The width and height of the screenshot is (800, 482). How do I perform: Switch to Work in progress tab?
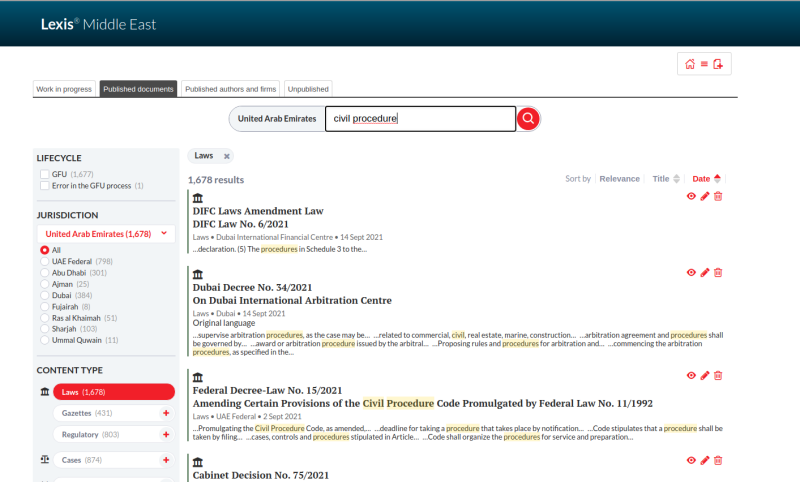[64, 89]
